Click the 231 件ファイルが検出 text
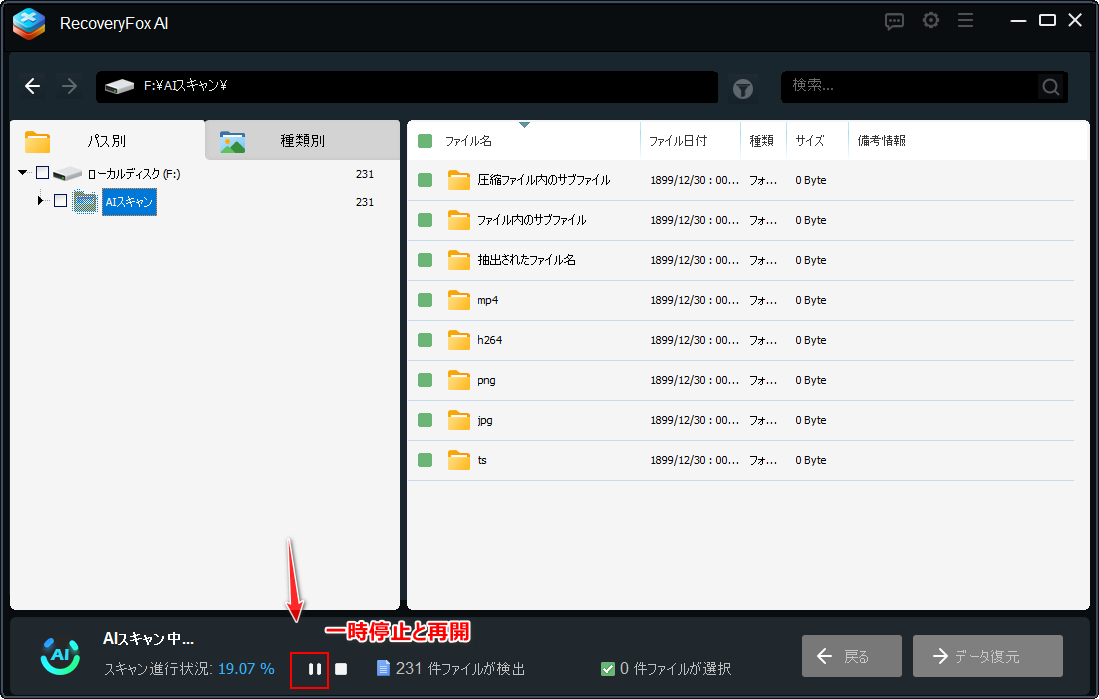Screen dimensions: 1099x699 tap(460, 669)
